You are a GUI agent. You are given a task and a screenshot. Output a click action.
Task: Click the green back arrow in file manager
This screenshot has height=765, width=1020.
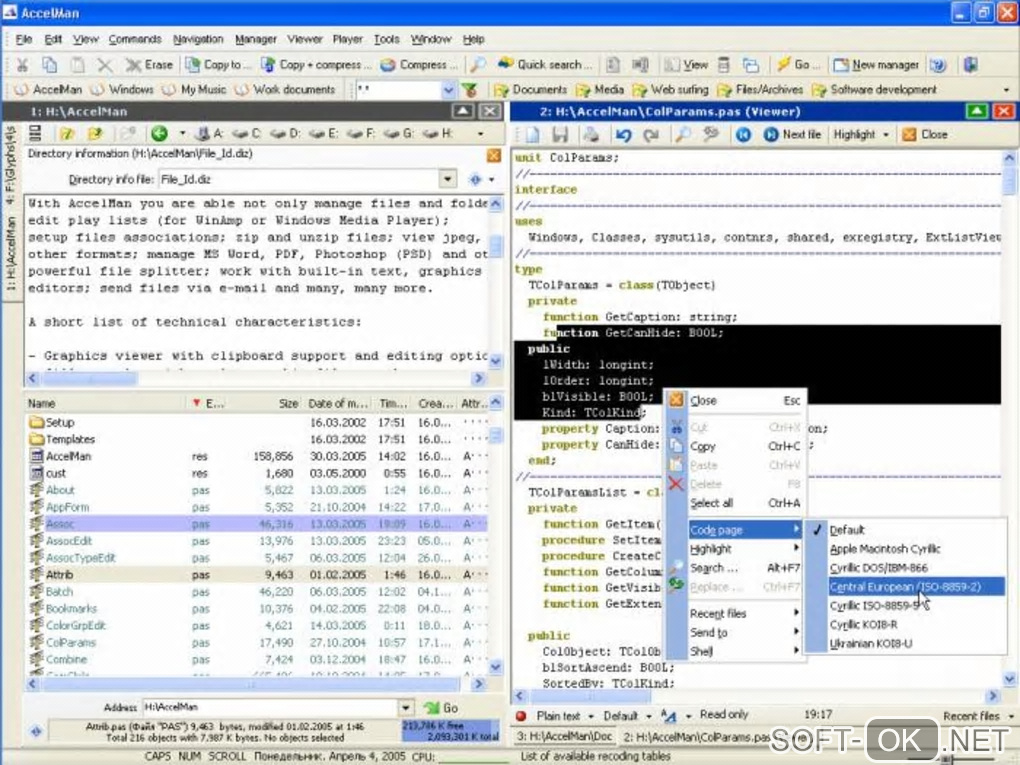point(159,133)
